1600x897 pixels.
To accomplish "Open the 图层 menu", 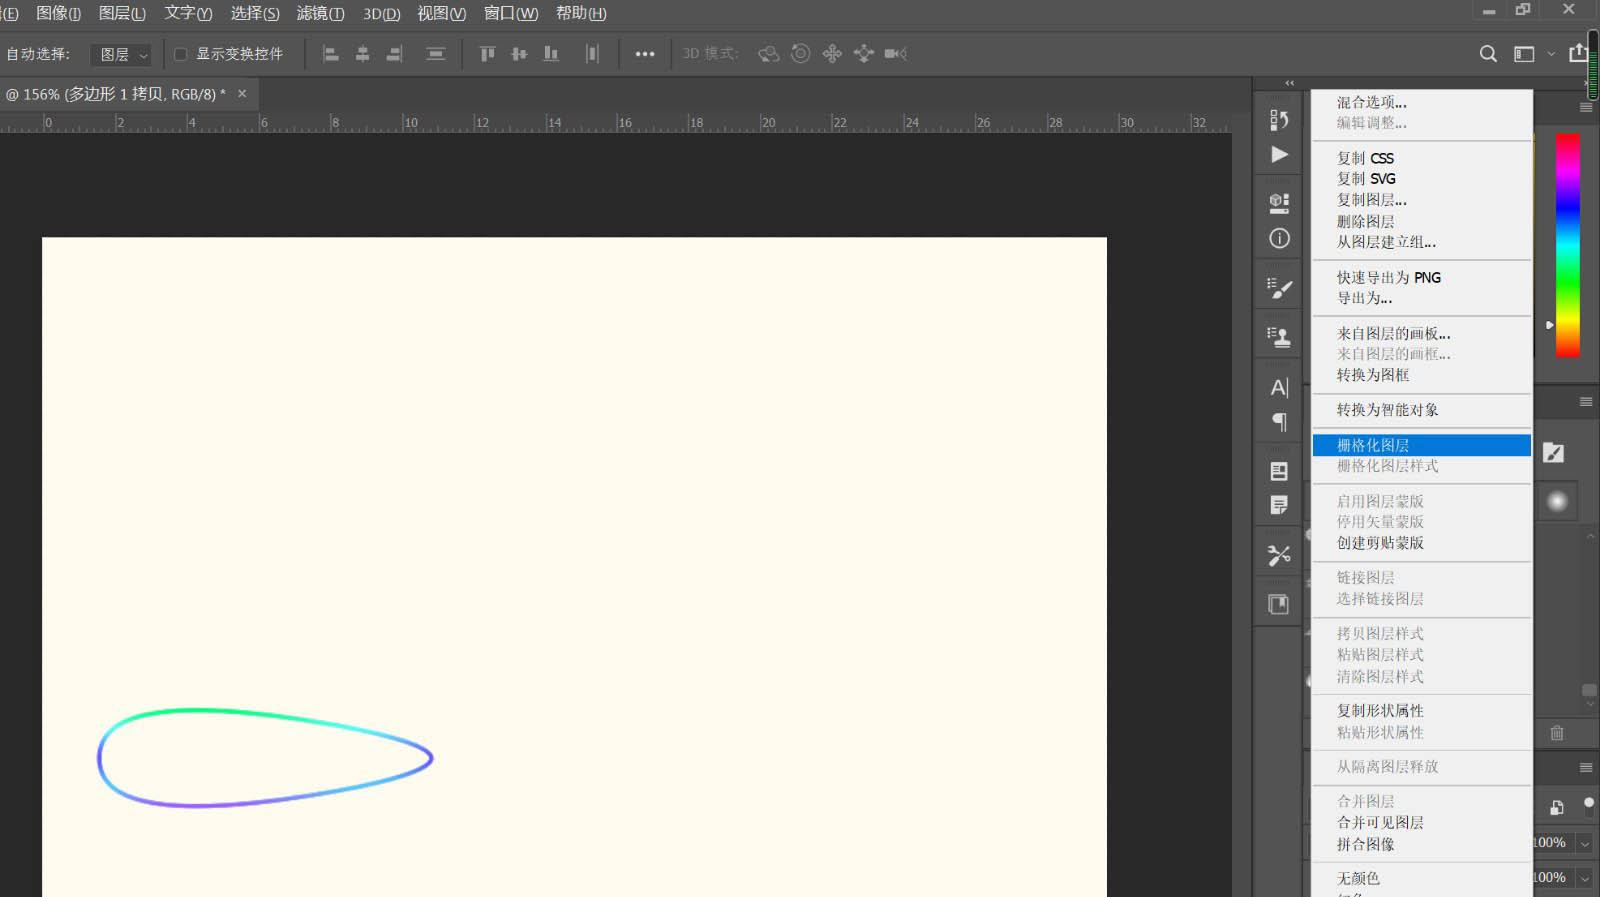I will [122, 13].
